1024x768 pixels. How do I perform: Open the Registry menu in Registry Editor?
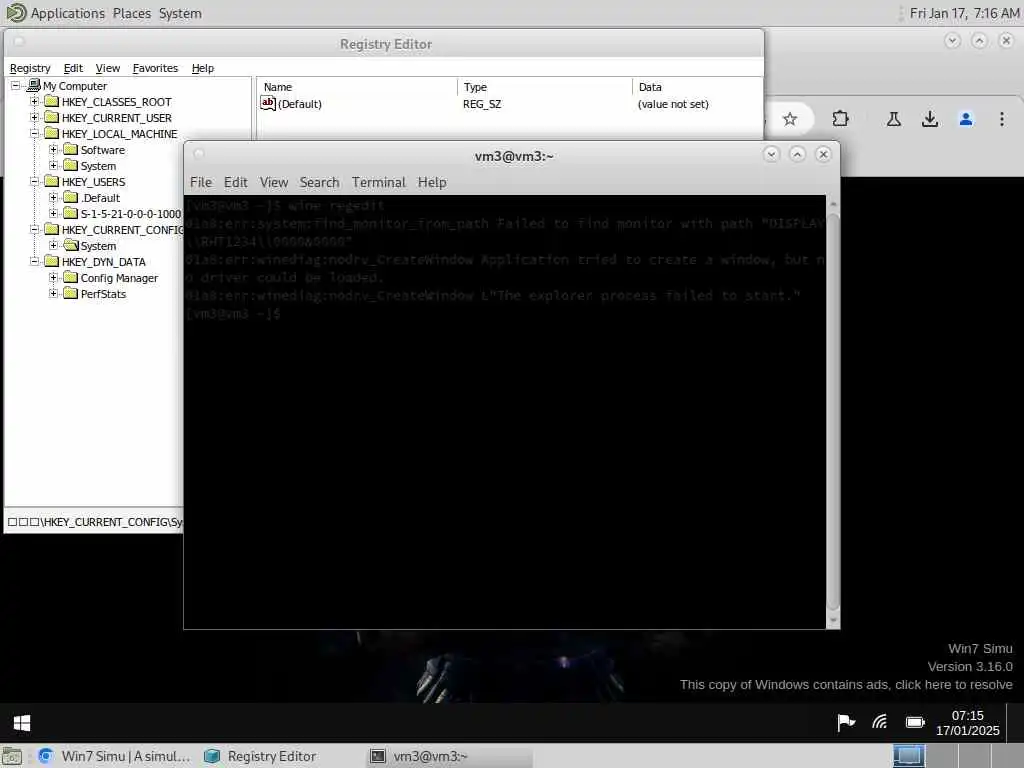(x=30, y=68)
